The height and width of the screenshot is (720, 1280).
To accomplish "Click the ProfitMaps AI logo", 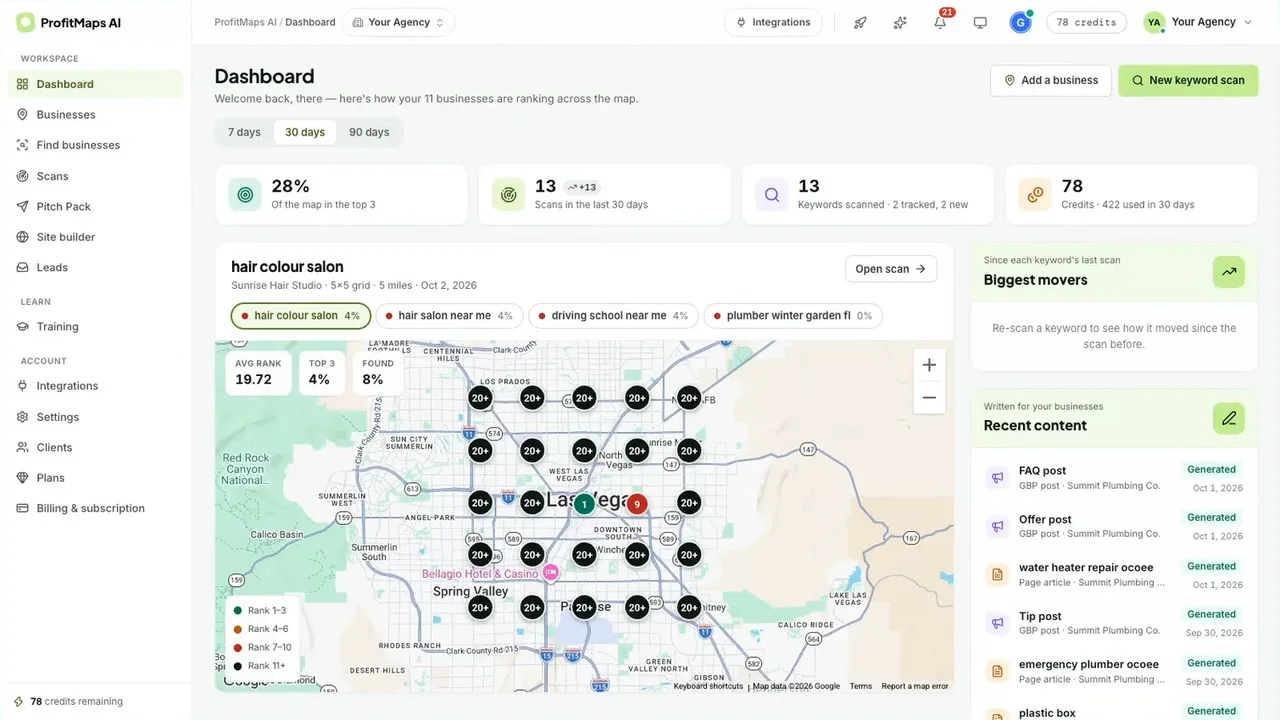I will (68, 22).
